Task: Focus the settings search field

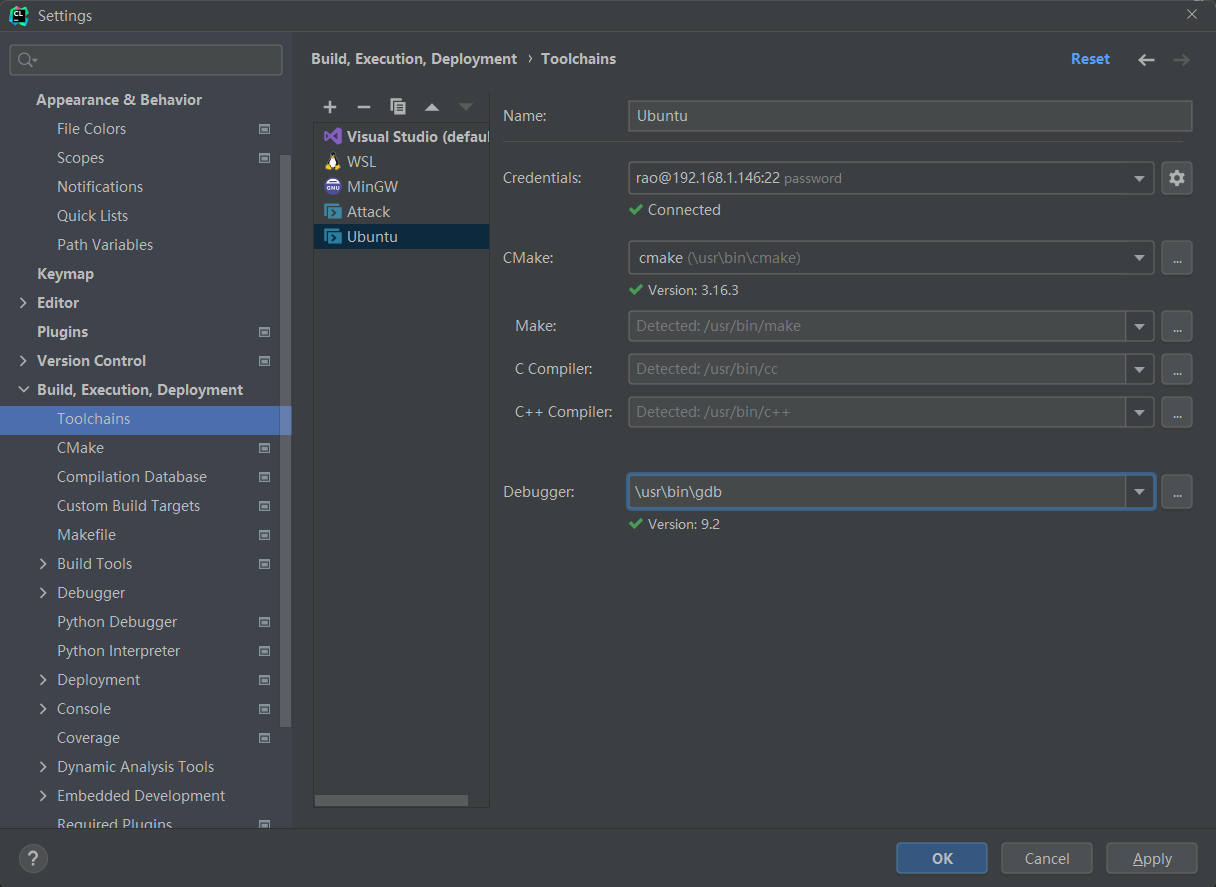Action: point(146,60)
